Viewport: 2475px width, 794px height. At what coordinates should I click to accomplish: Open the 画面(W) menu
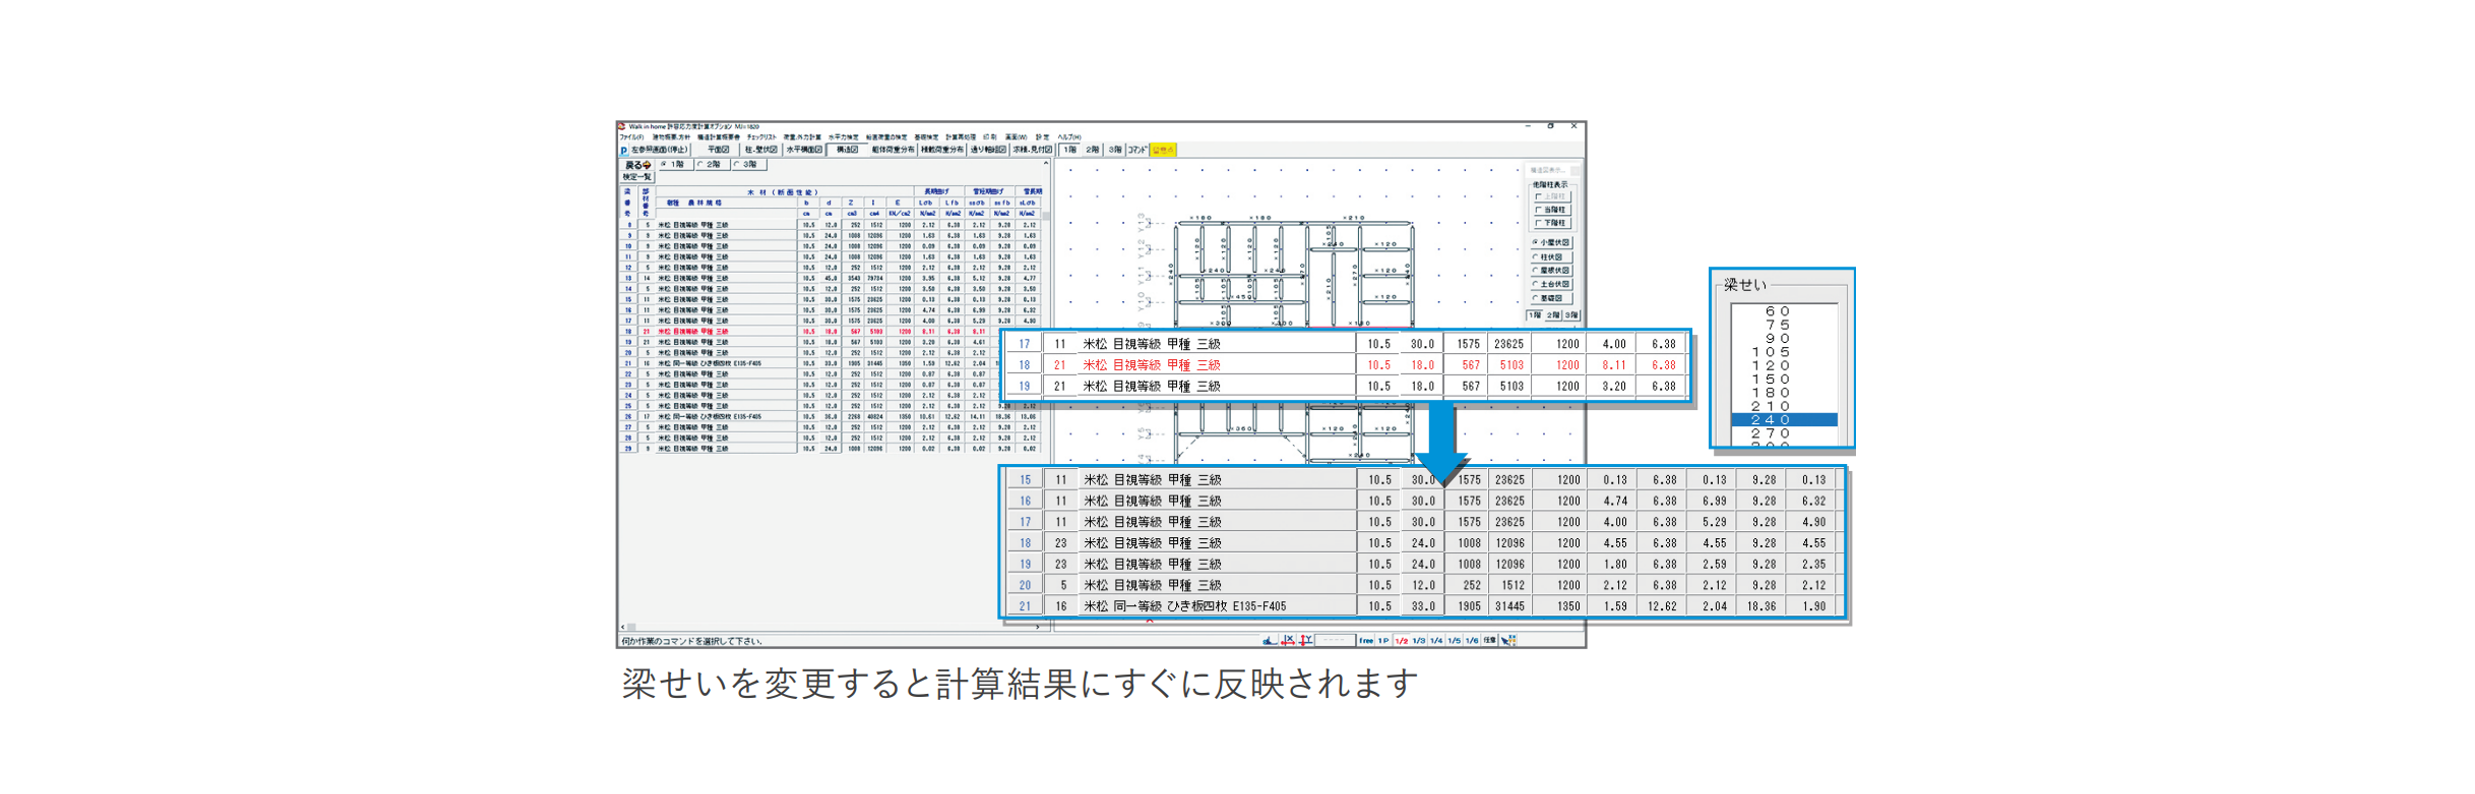point(1016,137)
